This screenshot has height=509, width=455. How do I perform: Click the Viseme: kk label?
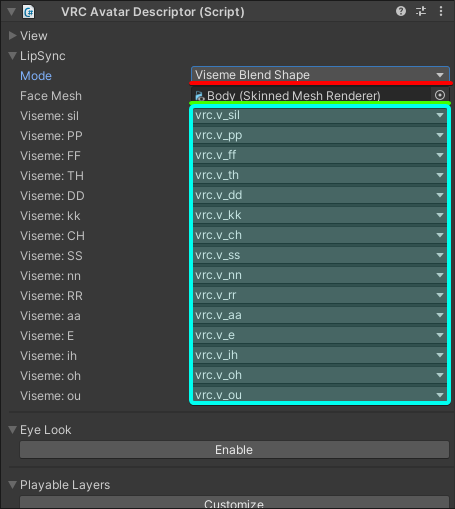50,216
